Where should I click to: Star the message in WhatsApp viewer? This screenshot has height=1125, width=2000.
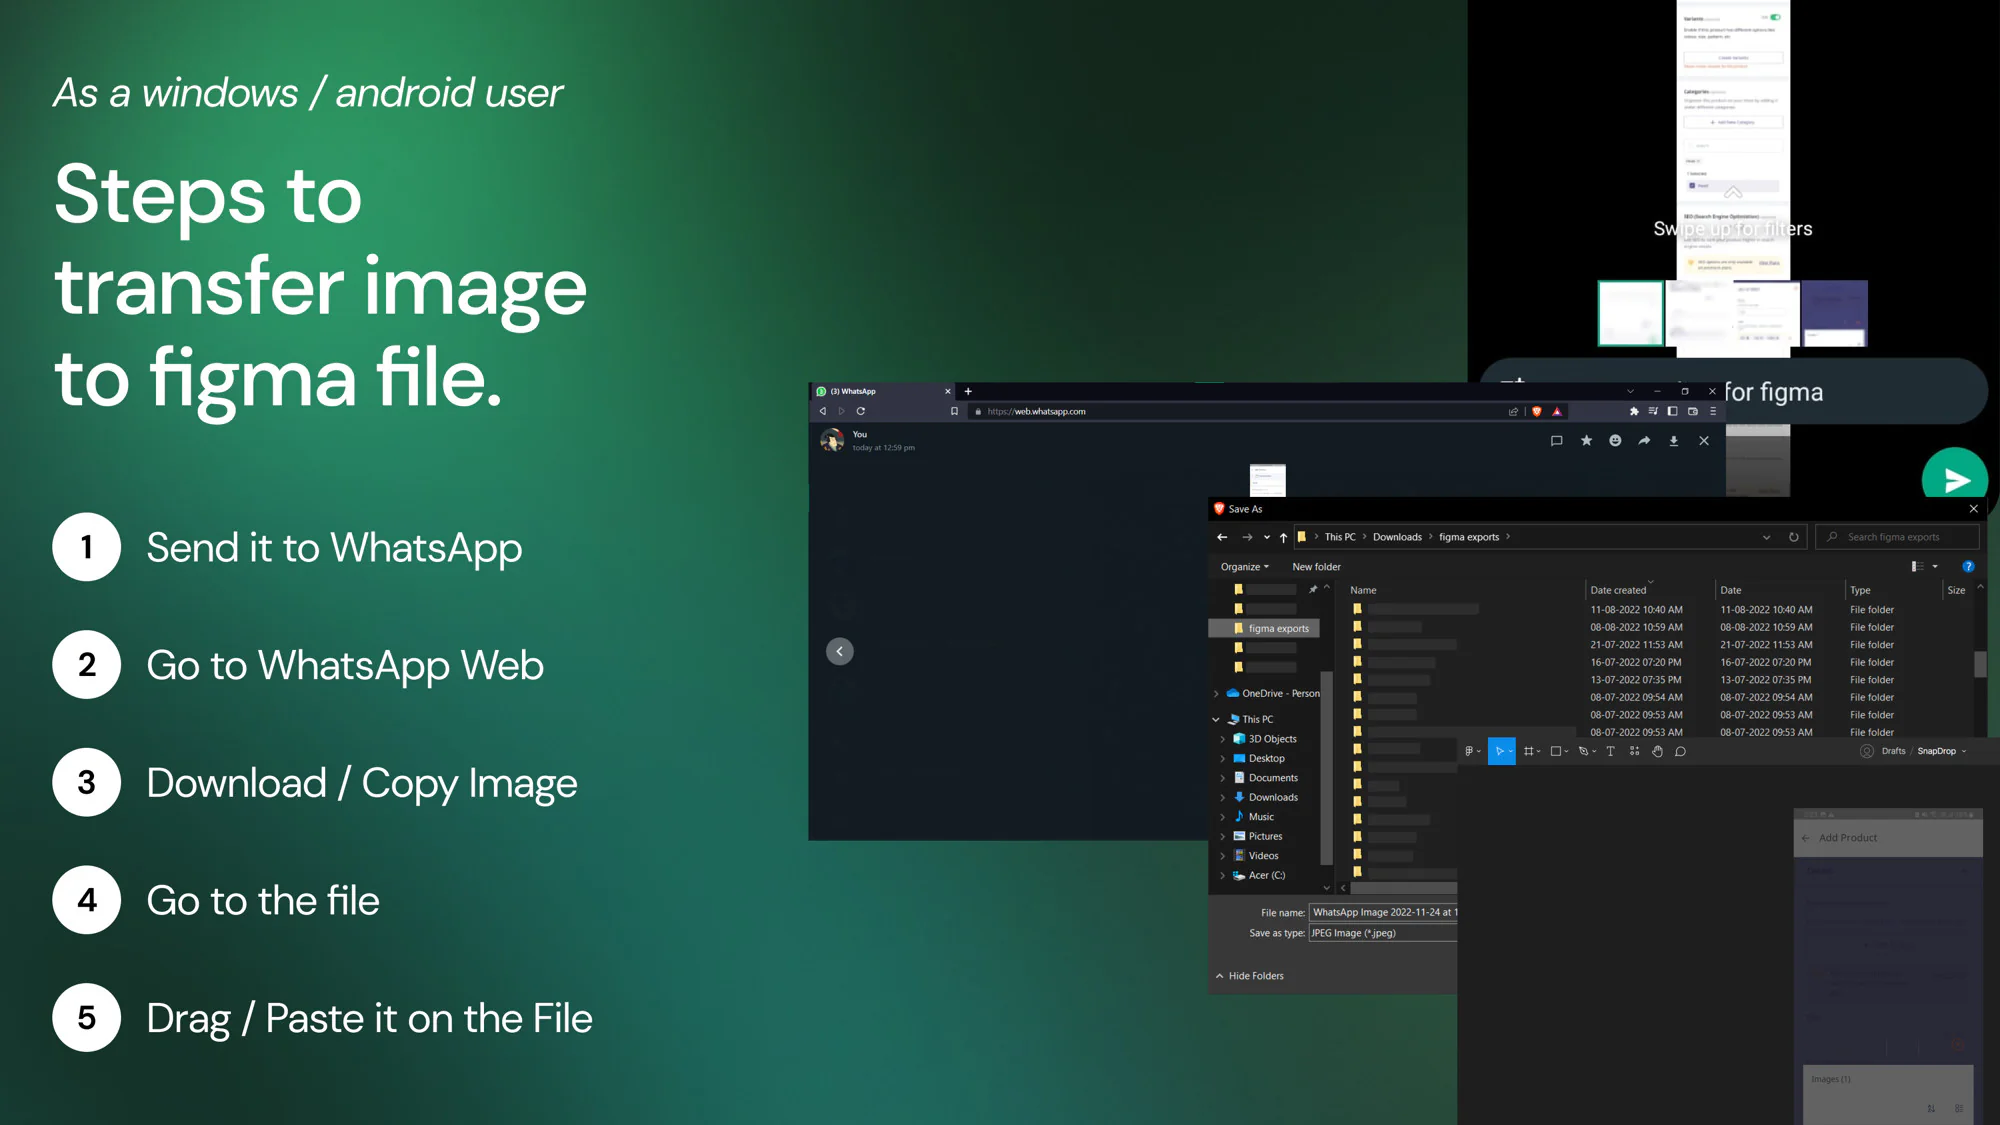point(1586,441)
